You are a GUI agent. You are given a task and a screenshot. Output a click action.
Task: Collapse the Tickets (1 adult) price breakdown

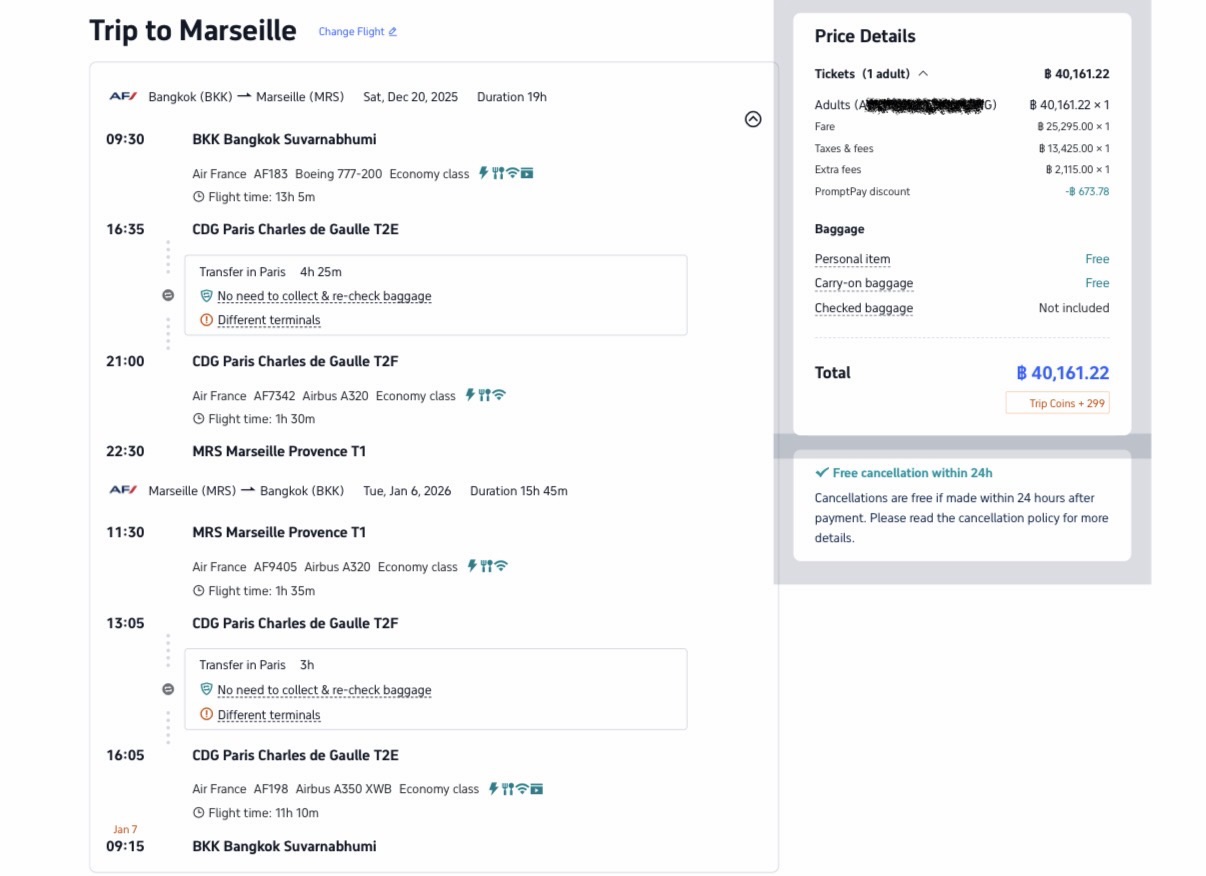923,73
